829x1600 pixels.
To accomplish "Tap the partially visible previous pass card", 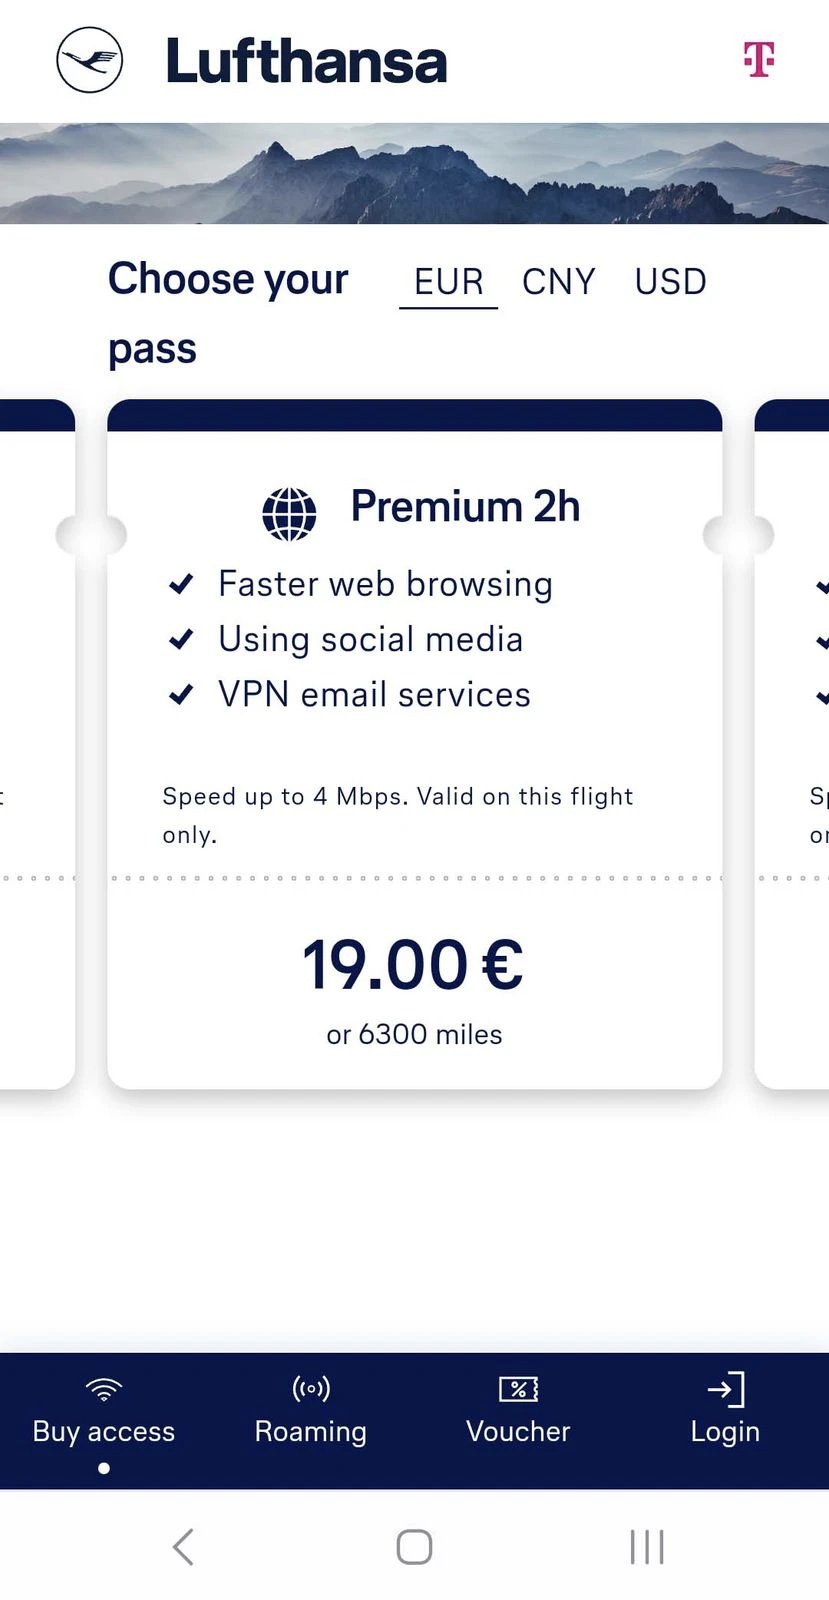I will coord(37,744).
